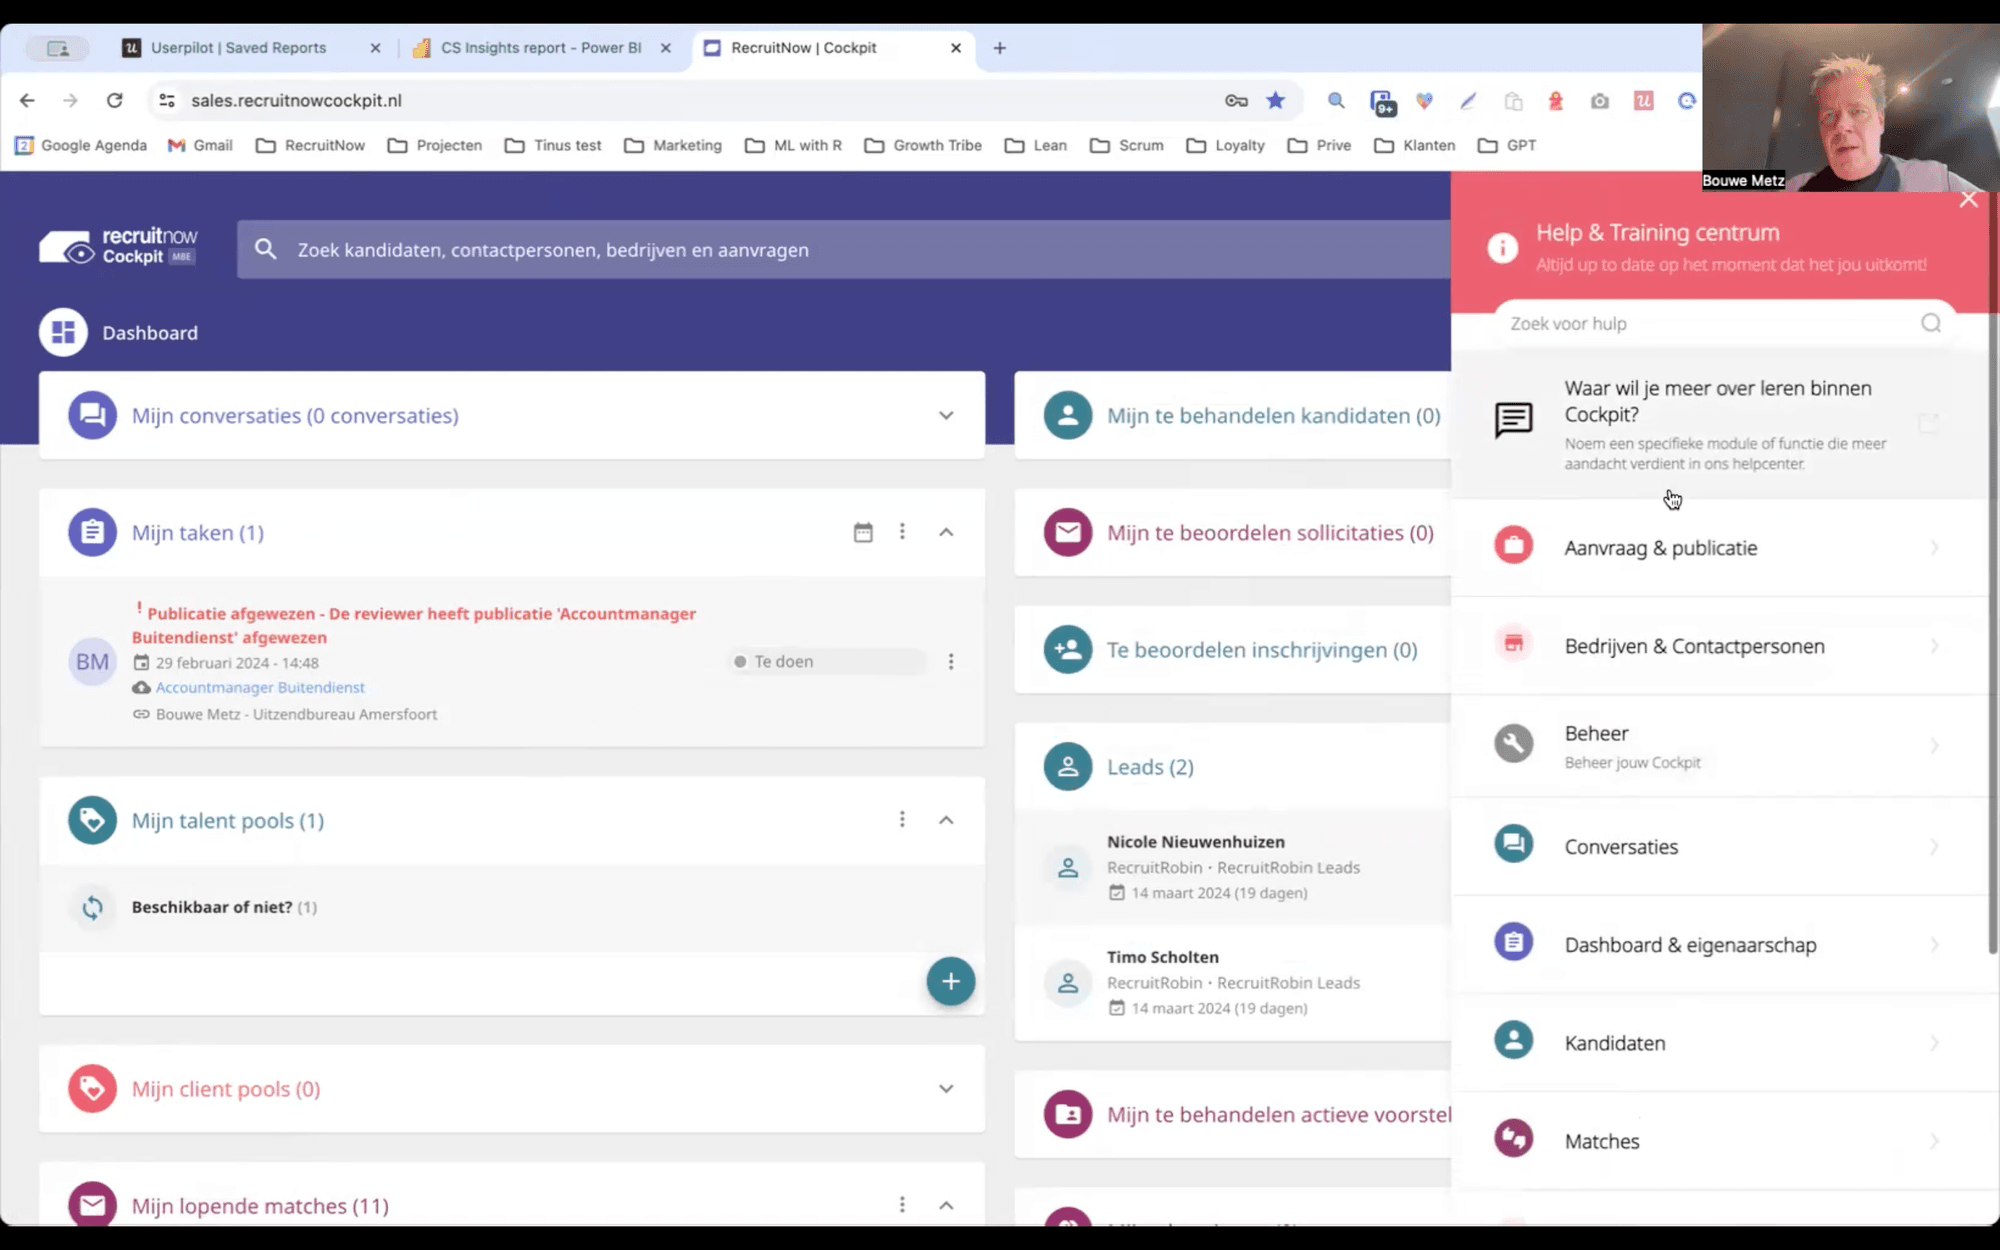Collapse the Mijn taken section chevron
Screen dimensions: 2000x1250
tap(945, 532)
